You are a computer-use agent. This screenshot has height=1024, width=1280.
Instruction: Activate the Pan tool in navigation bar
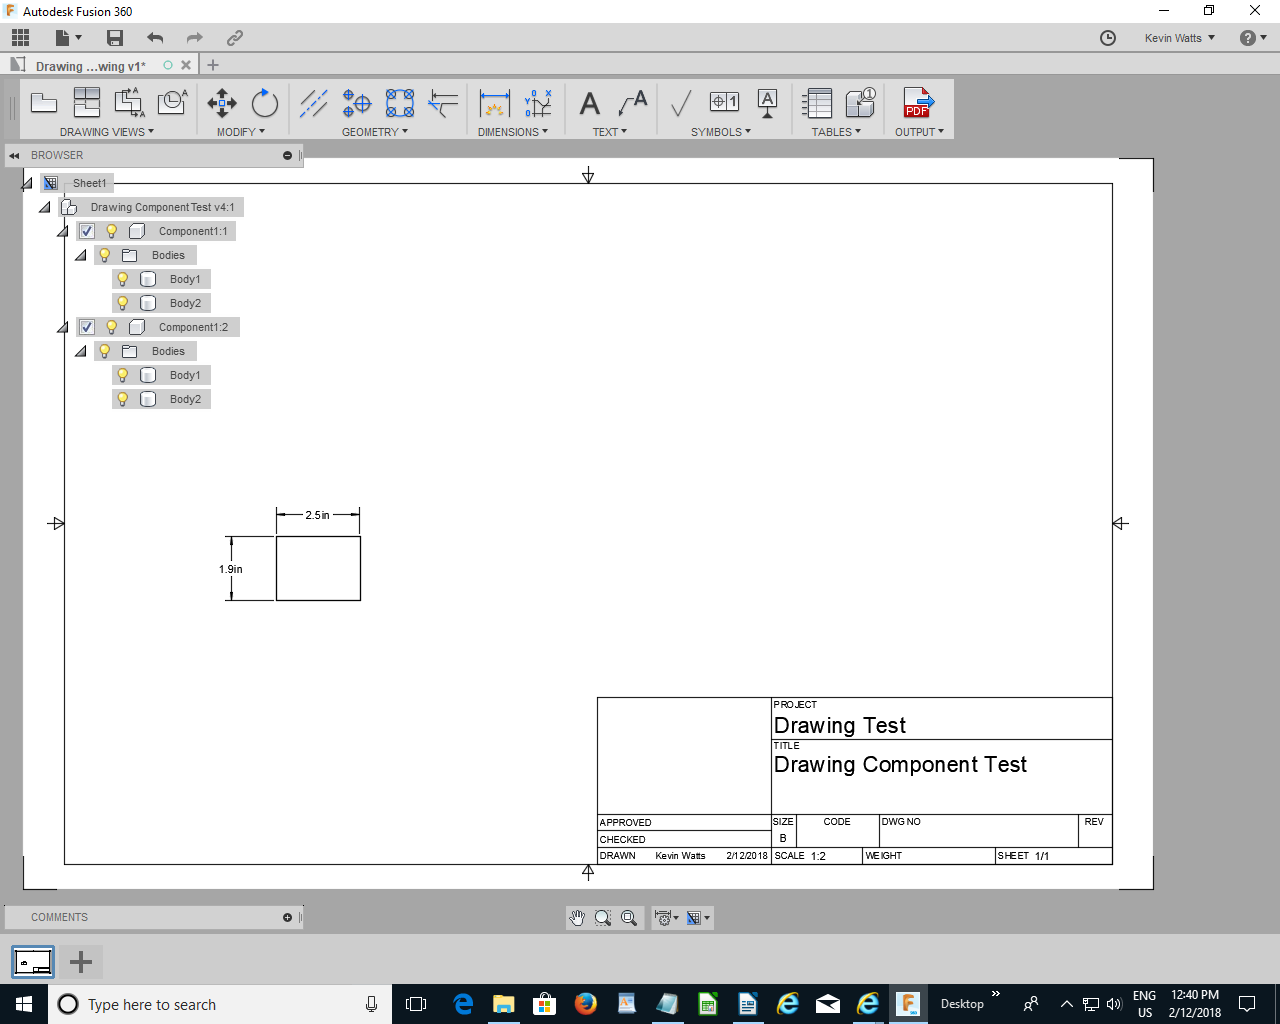(x=577, y=917)
